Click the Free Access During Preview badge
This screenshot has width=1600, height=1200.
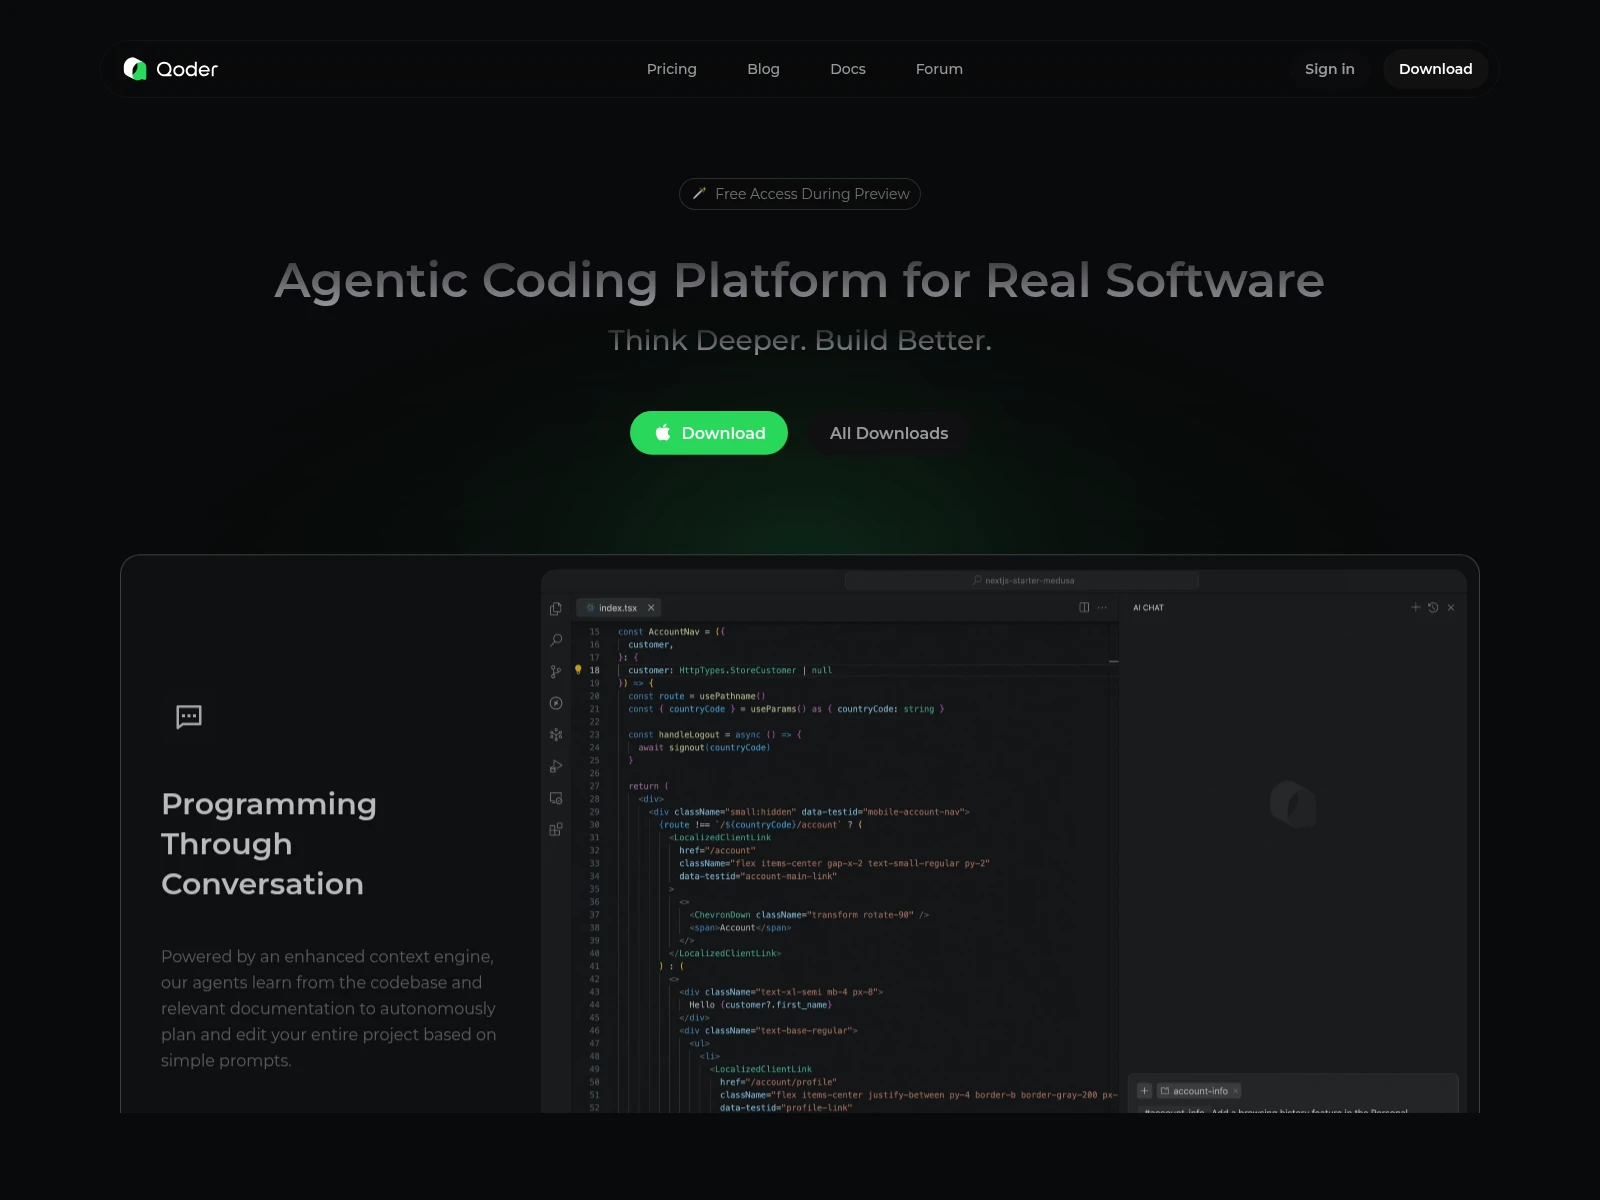(799, 193)
